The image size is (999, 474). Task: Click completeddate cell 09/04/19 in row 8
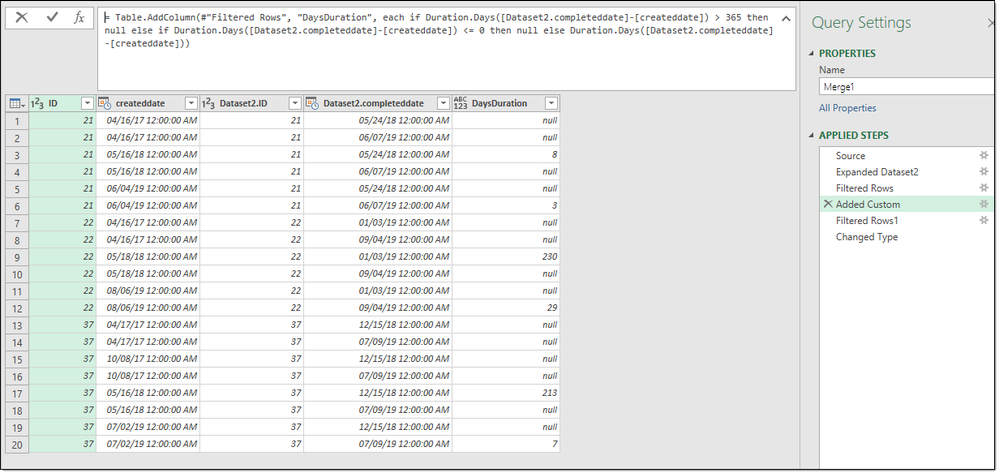coord(378,240)
